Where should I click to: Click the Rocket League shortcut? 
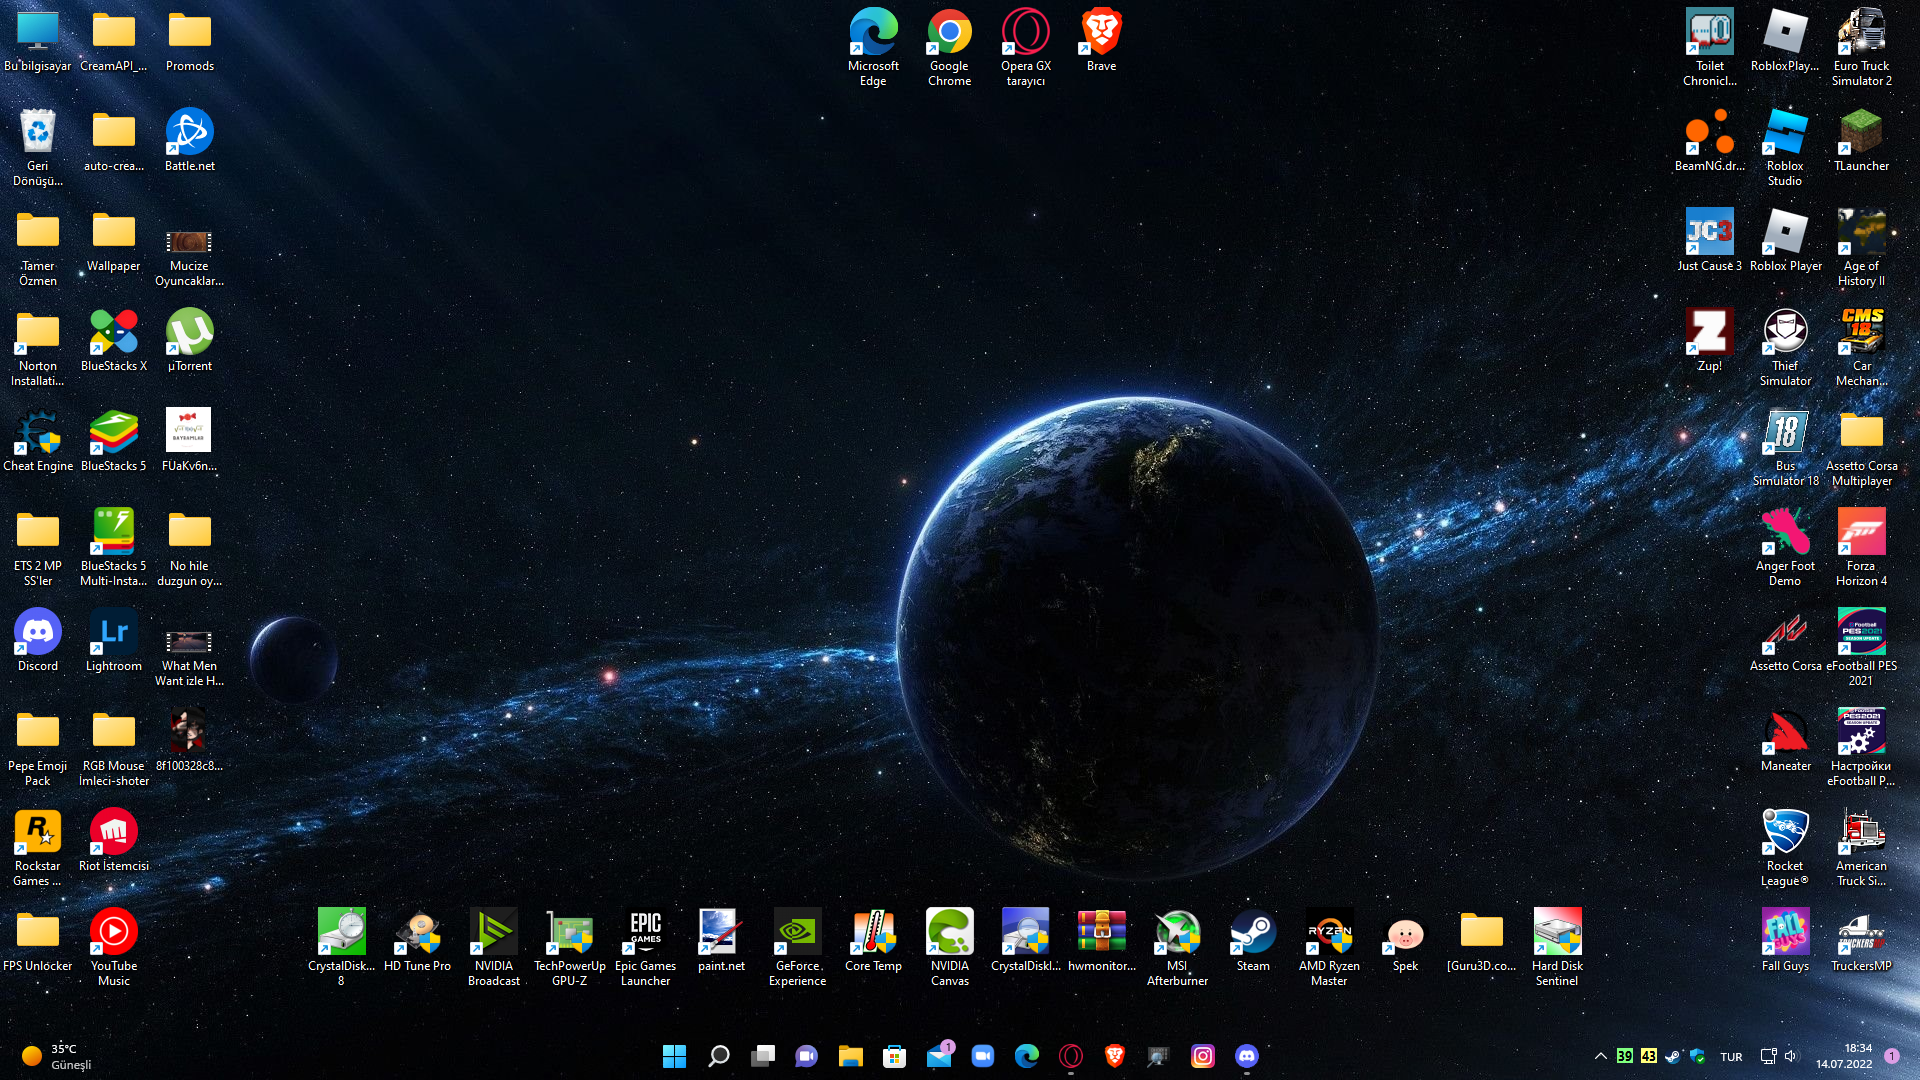pos(1785,847)
